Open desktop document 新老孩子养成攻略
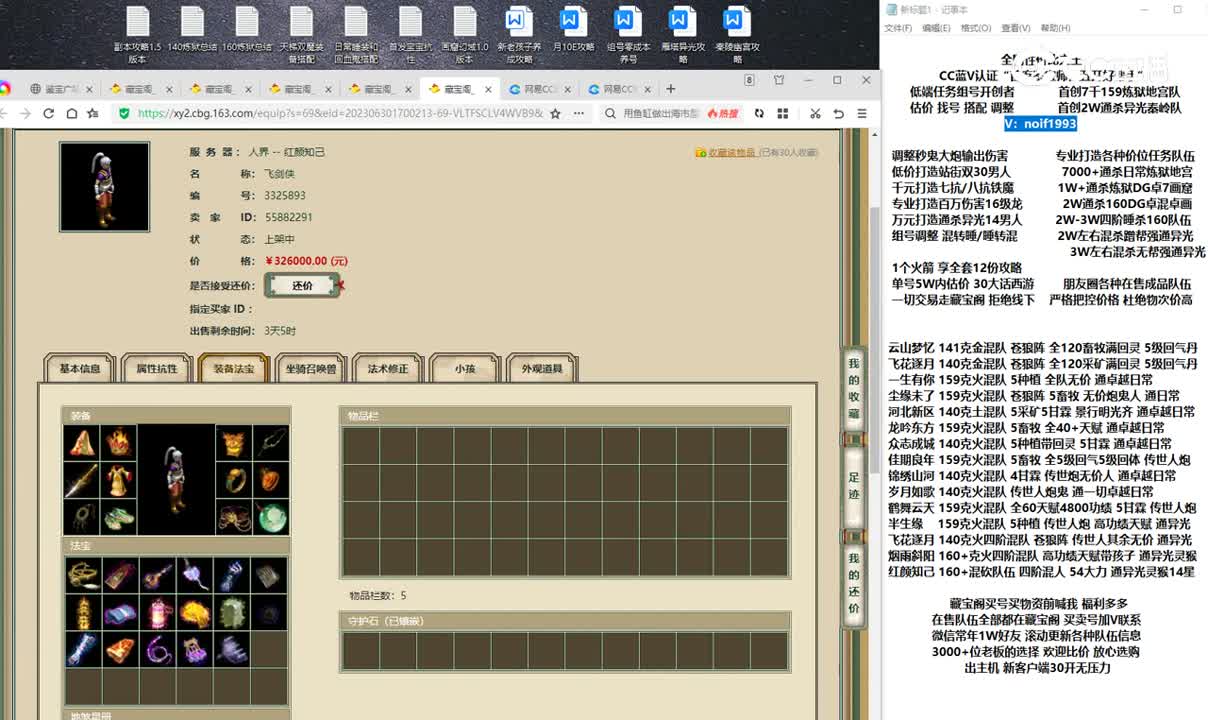 coord(518,35)
